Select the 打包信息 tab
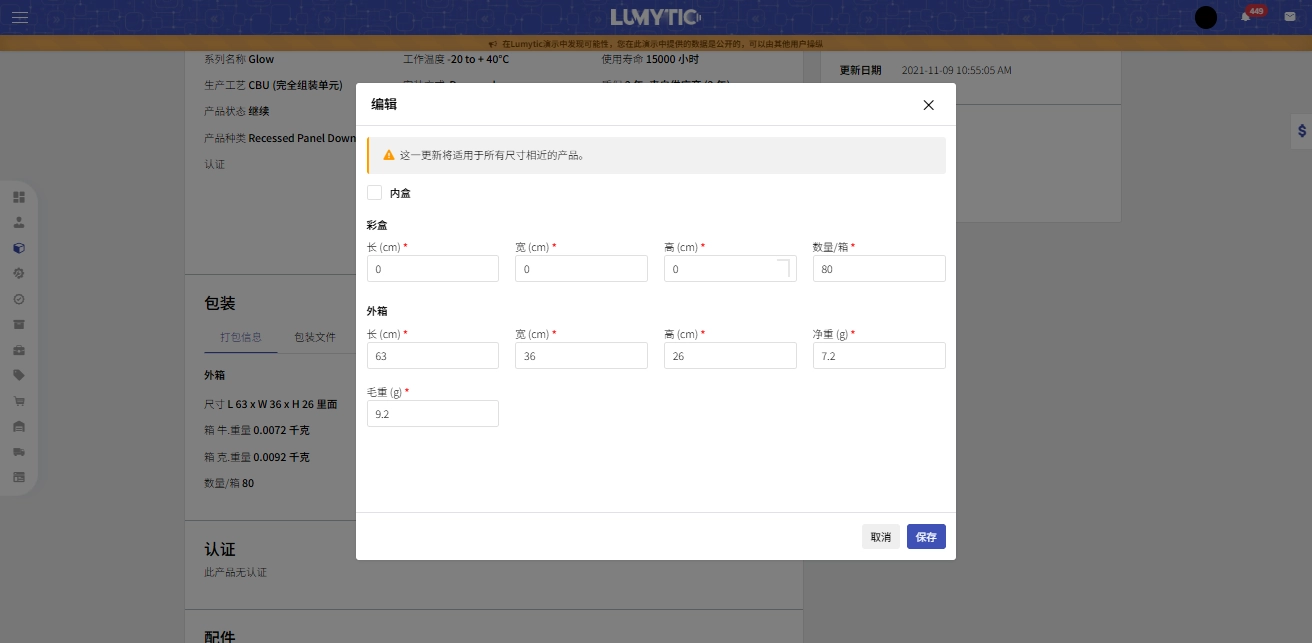1312x643 pixels. (240, 337)
